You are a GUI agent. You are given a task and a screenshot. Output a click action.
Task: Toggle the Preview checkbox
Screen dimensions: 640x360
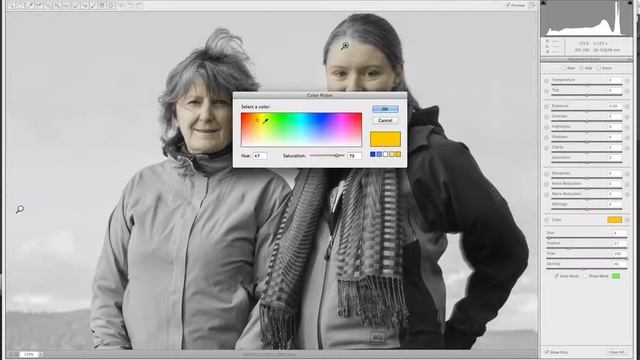[x=508, y=5]
